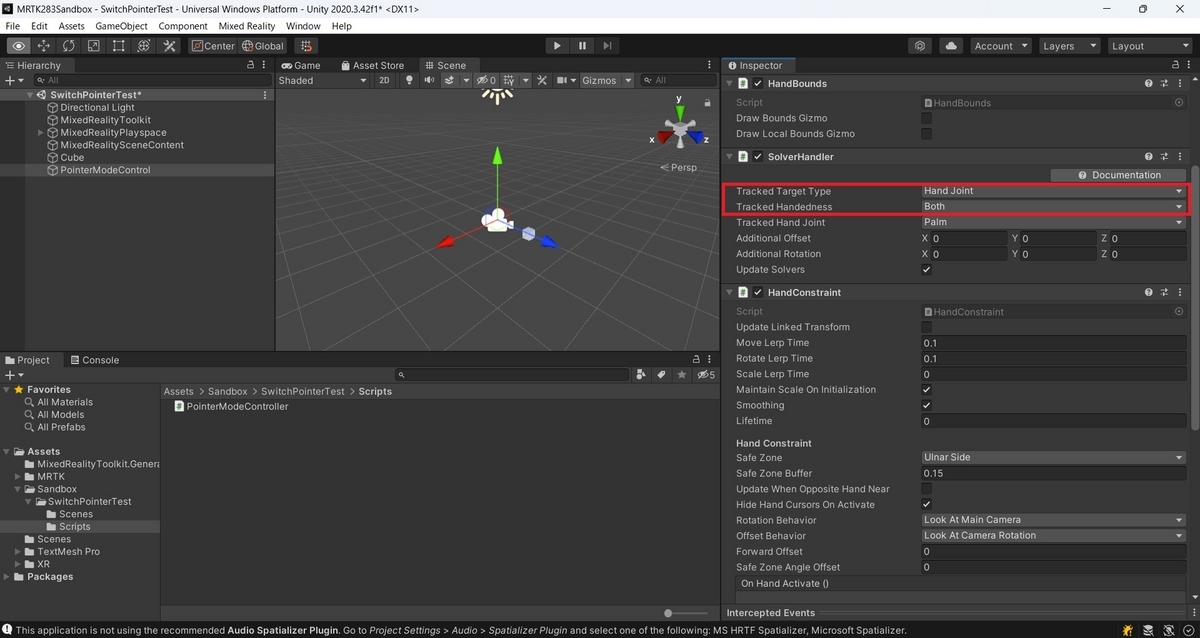1200x638 pixels.
Task: Switch to the Asset Store tab
Action: (373, 65)
